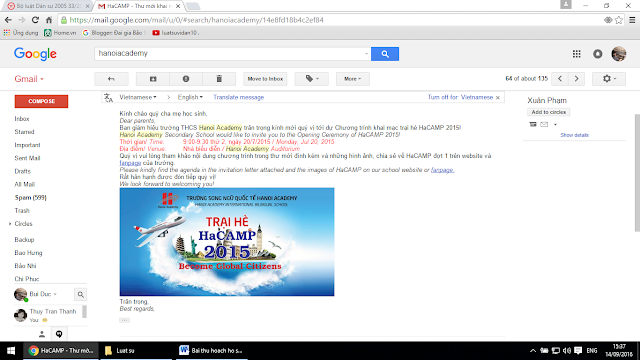640x360 pixels.
Task: Click the email envelope icon for Xuân Phạm
Action: [x=544, y=124]
